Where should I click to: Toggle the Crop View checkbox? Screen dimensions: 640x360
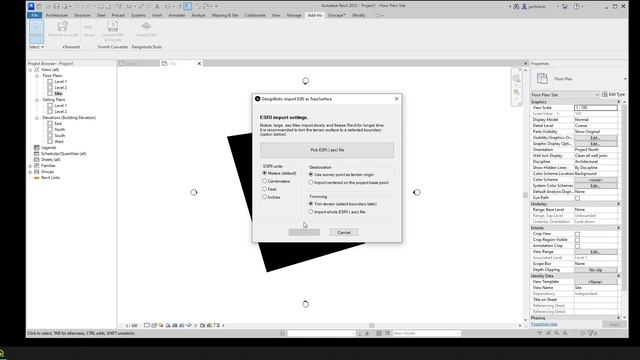click(577, 234)
